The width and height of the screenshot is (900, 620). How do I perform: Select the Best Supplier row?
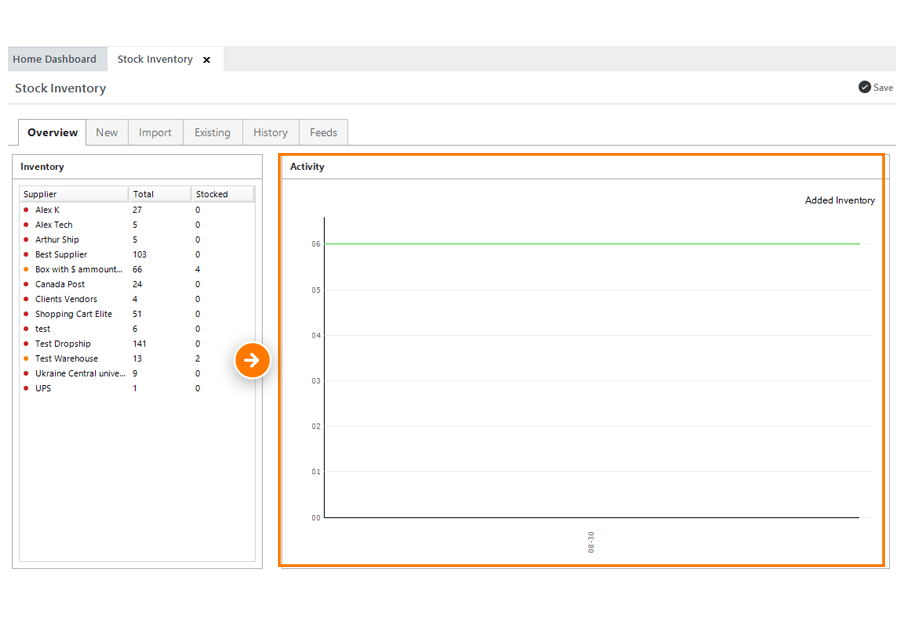[137, 255]
